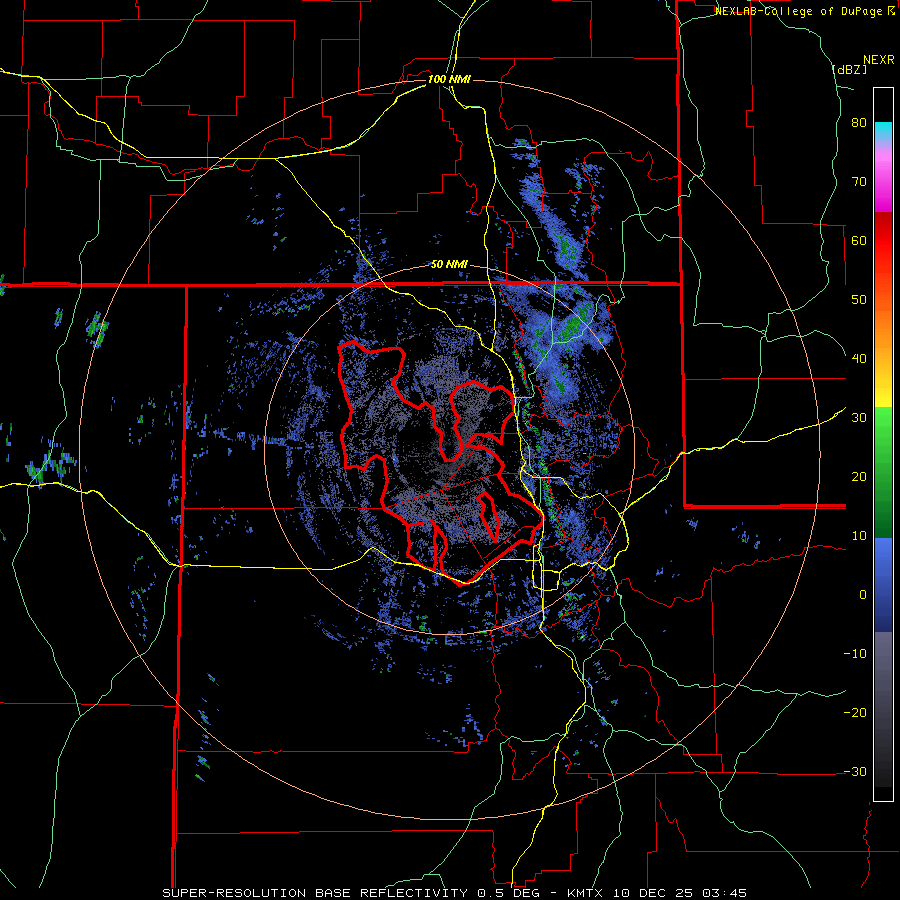
Task: Click the -20 value on the dBZ scale
Action: pos(855,712)
